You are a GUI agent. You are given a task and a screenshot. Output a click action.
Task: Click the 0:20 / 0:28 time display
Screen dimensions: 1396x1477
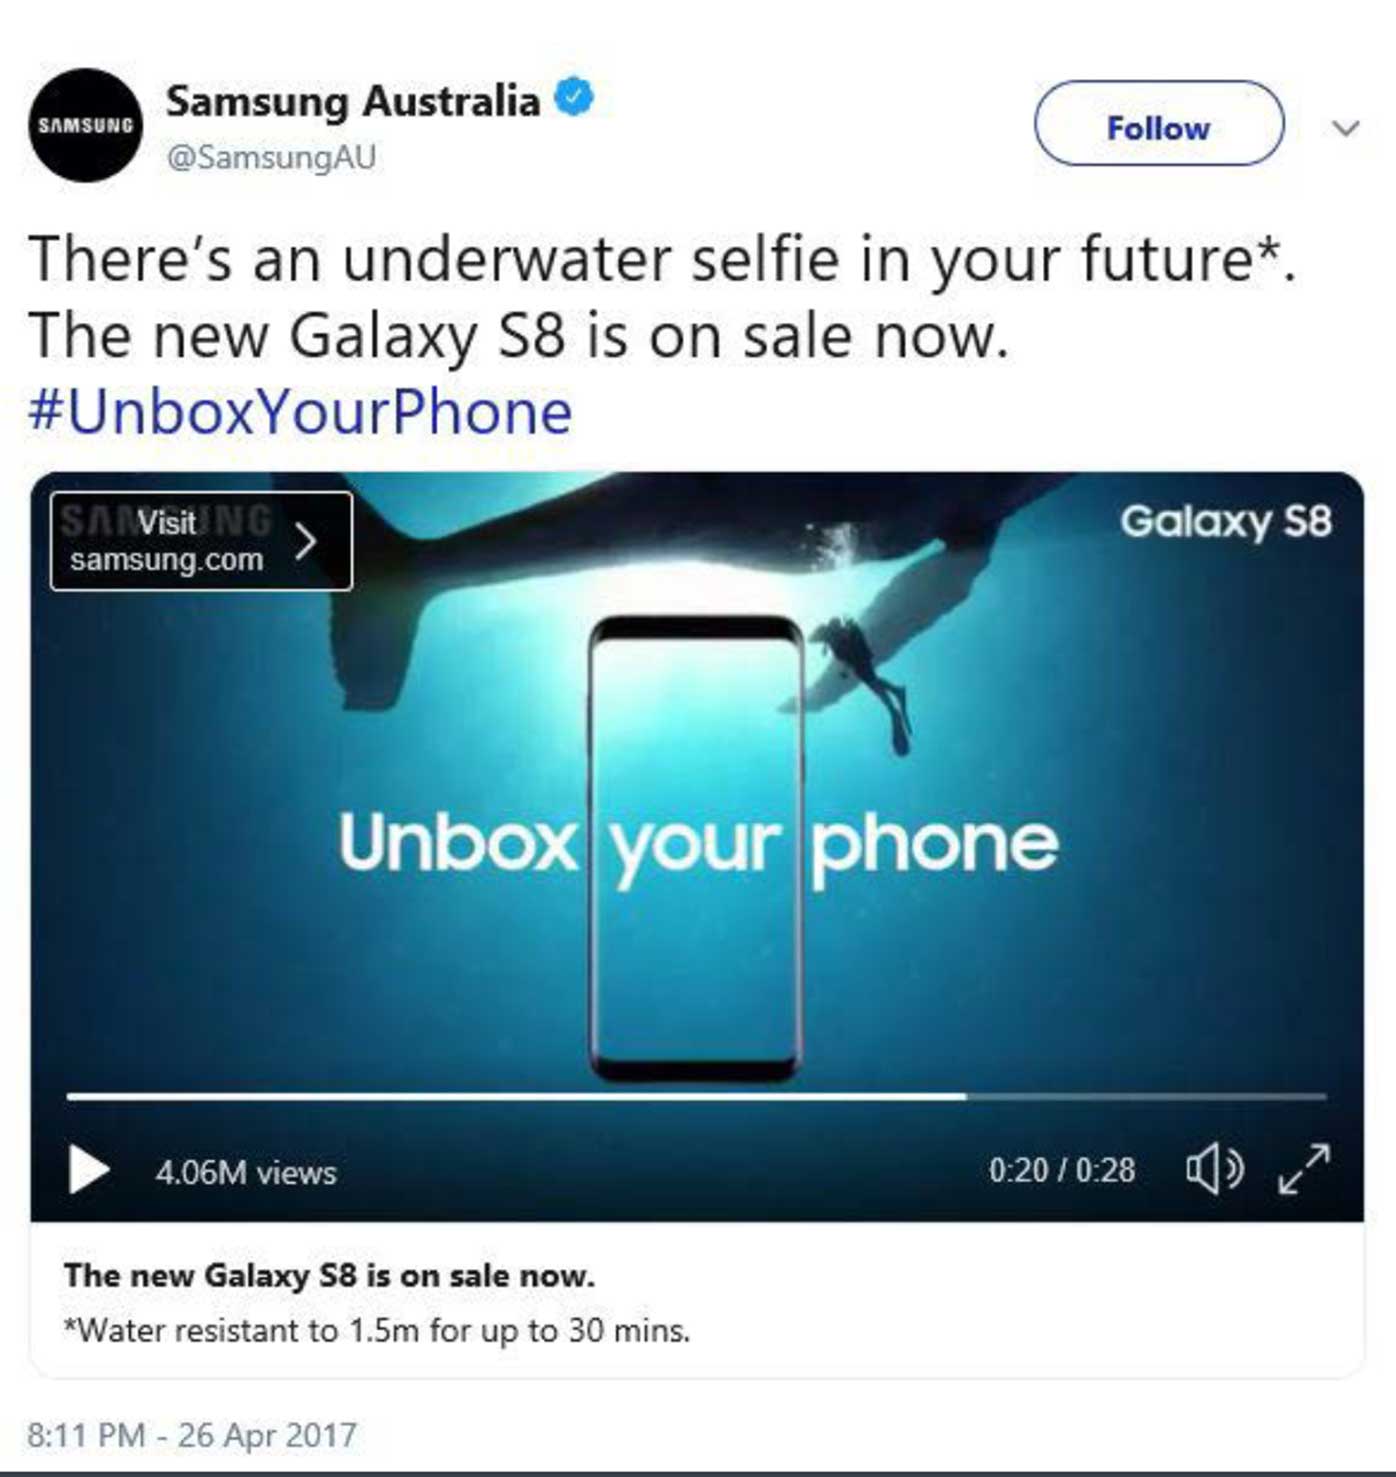1062,1170
